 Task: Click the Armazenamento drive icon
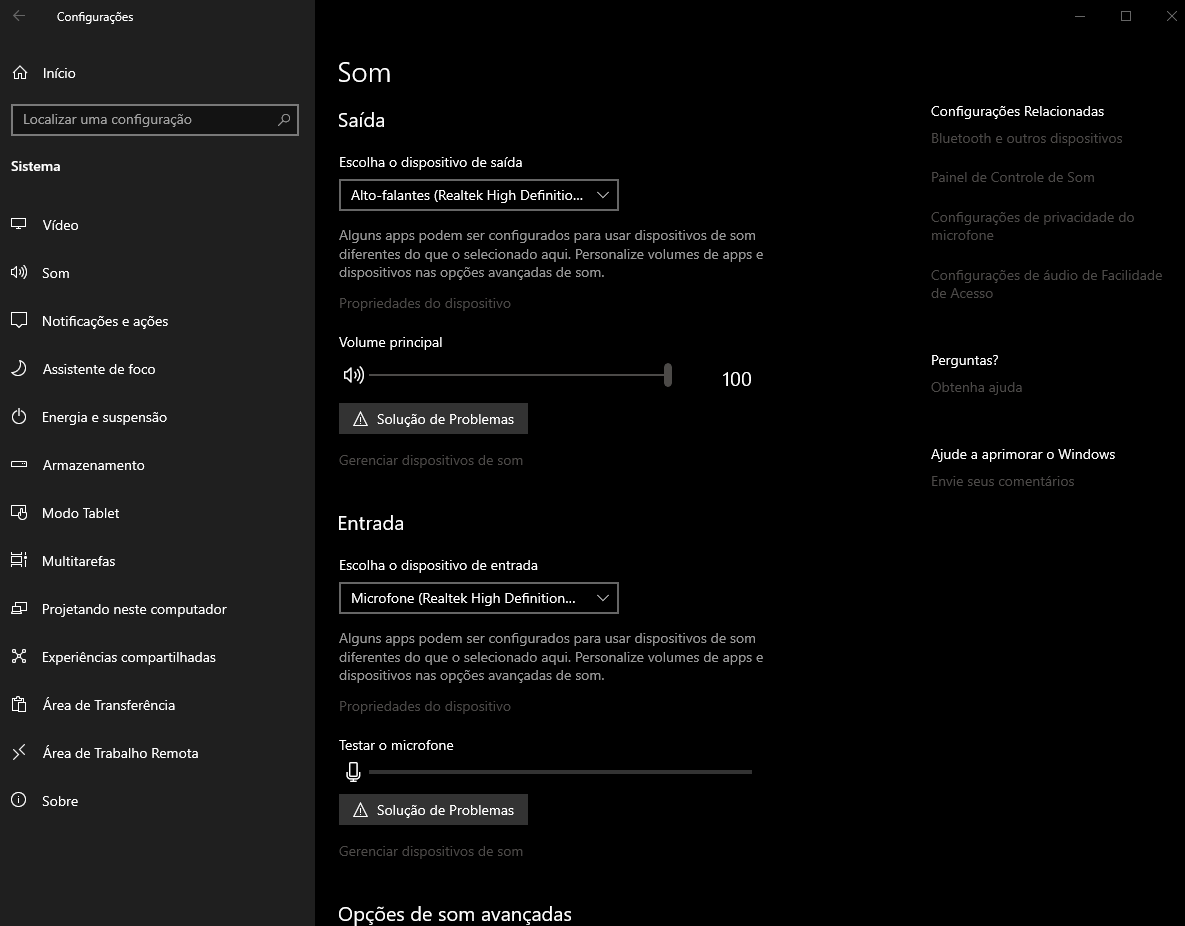(19, 464)
